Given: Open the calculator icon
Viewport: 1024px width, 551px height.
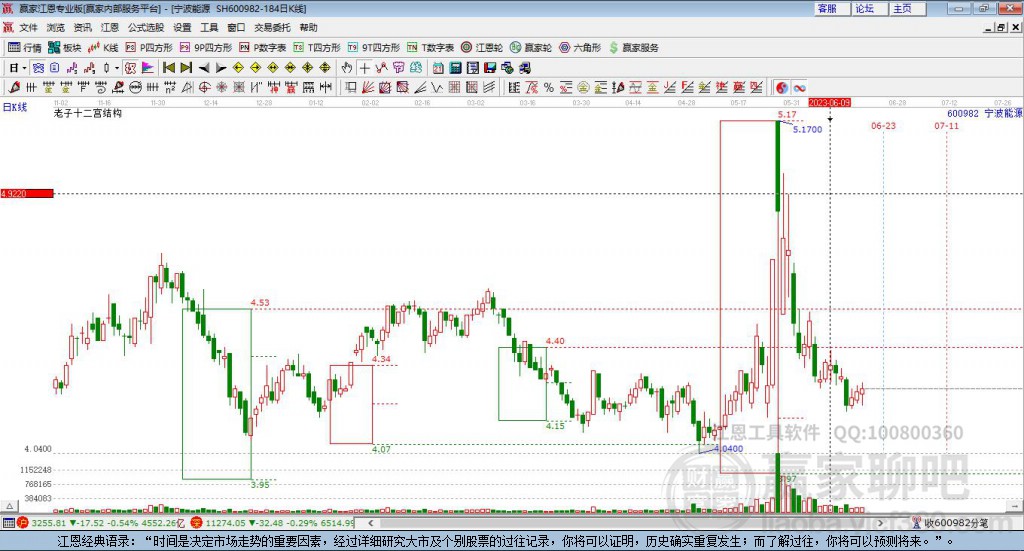Looking at the screenshot, I should [455, 68].
